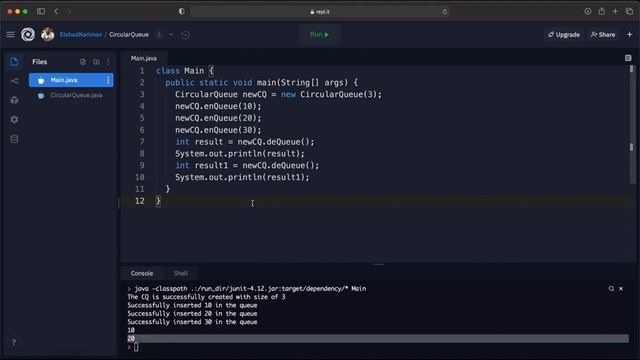Switch to Main.java editor tab
The width and height of the screenshot is (640, 360).
click(x=144, y=58)
